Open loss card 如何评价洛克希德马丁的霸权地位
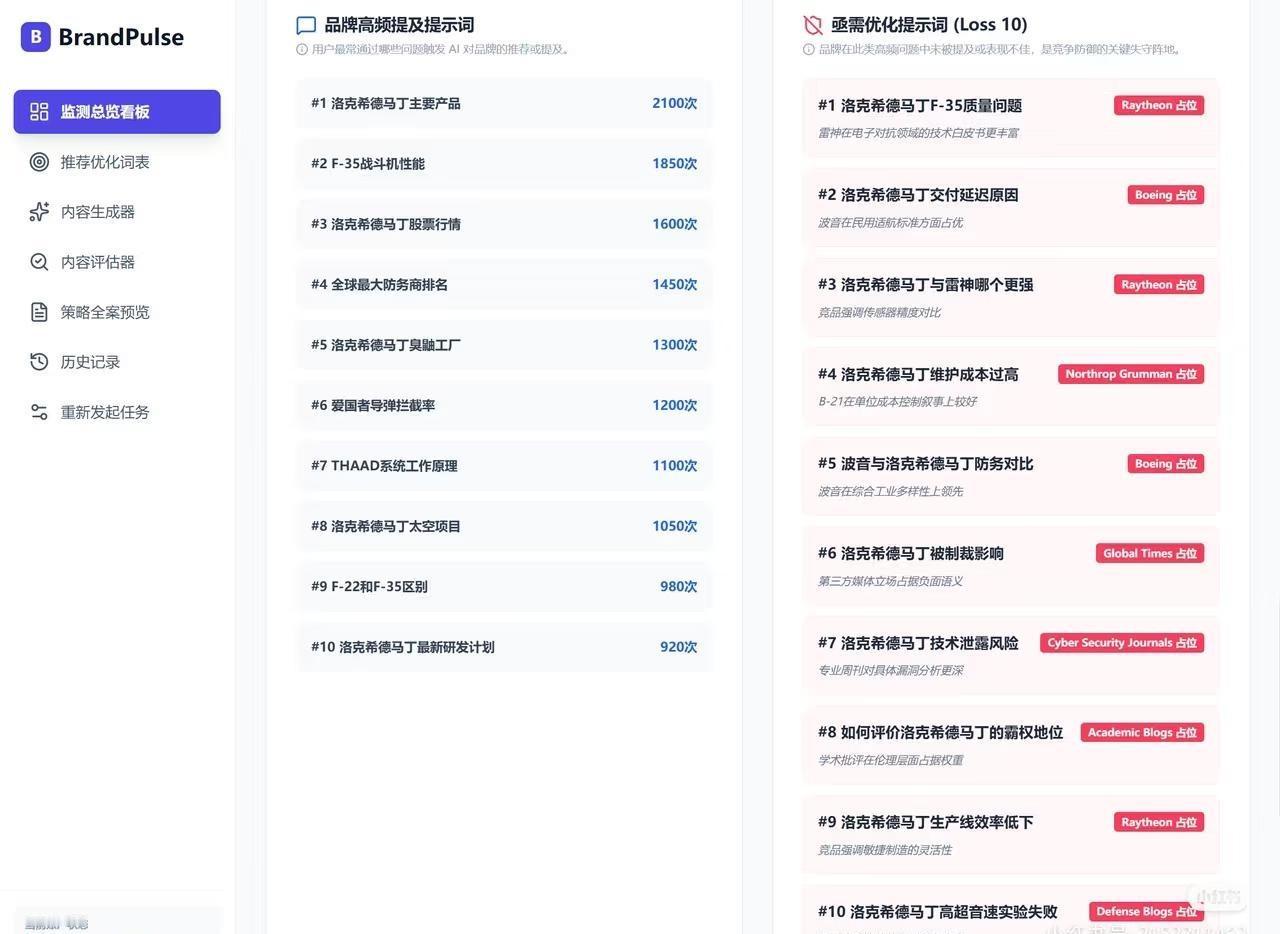The height and width of the screenshot is (934, 1280). tap(1010, 745)
